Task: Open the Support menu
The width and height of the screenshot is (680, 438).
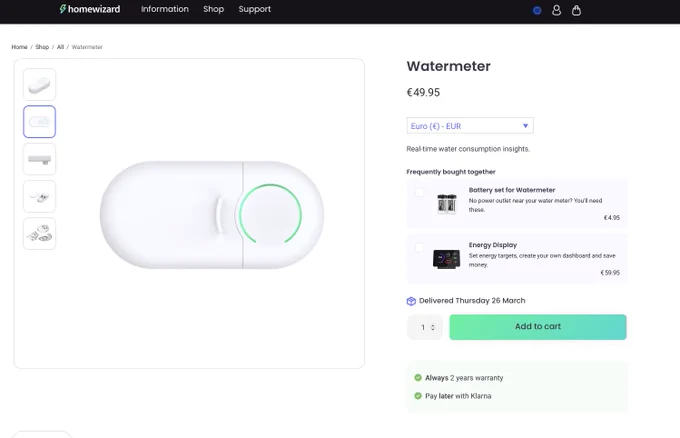Action: (255, 9)
